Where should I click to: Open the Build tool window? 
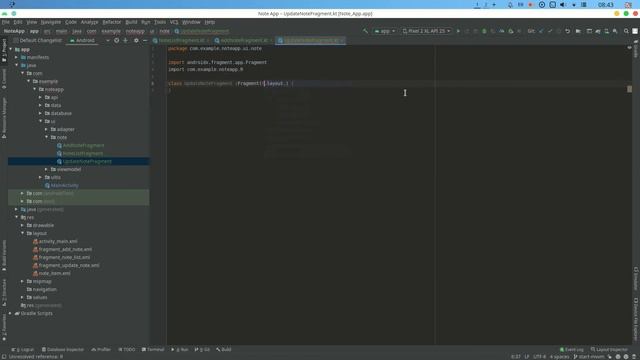coord(224,349)
